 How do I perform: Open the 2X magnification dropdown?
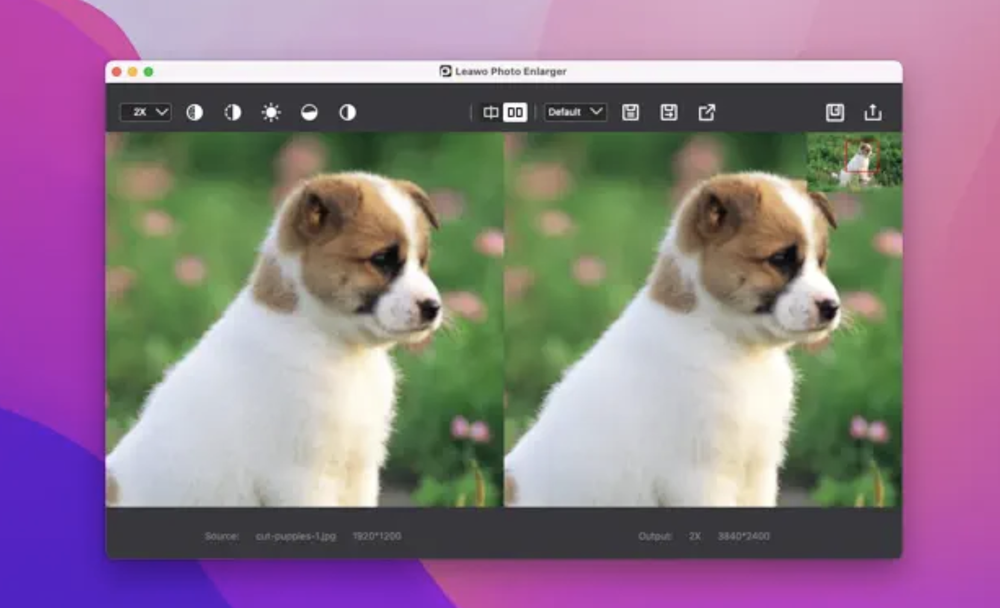point(145,112)
